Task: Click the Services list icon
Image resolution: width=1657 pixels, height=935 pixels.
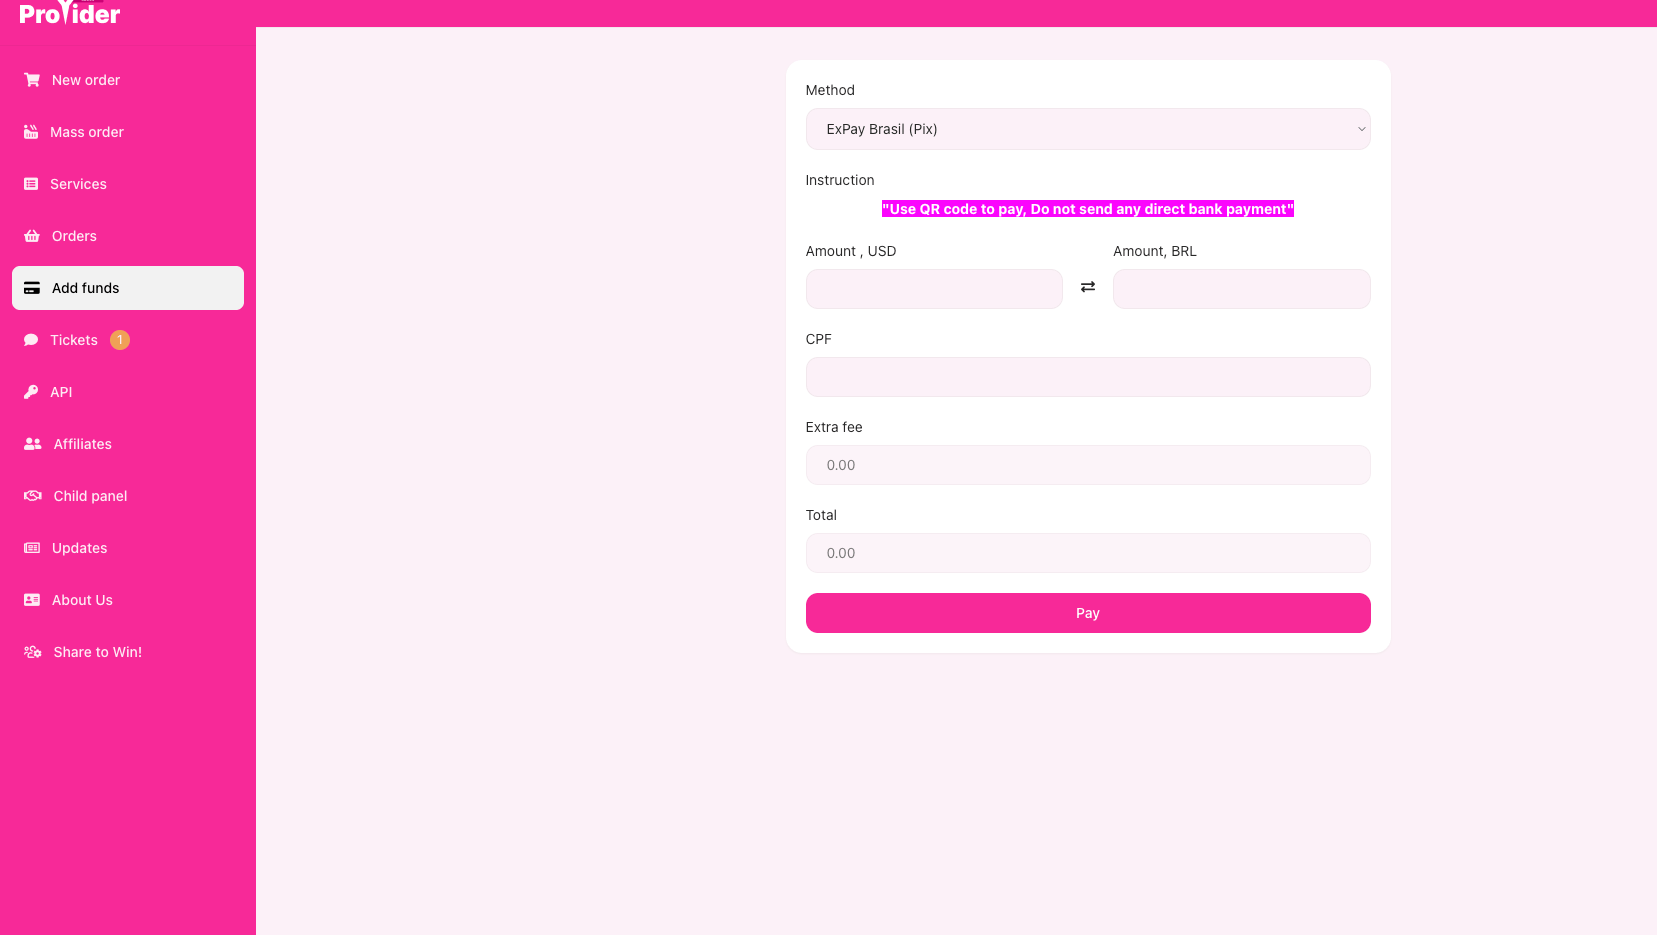Action: pyautogui.click(x=31, y=184)
